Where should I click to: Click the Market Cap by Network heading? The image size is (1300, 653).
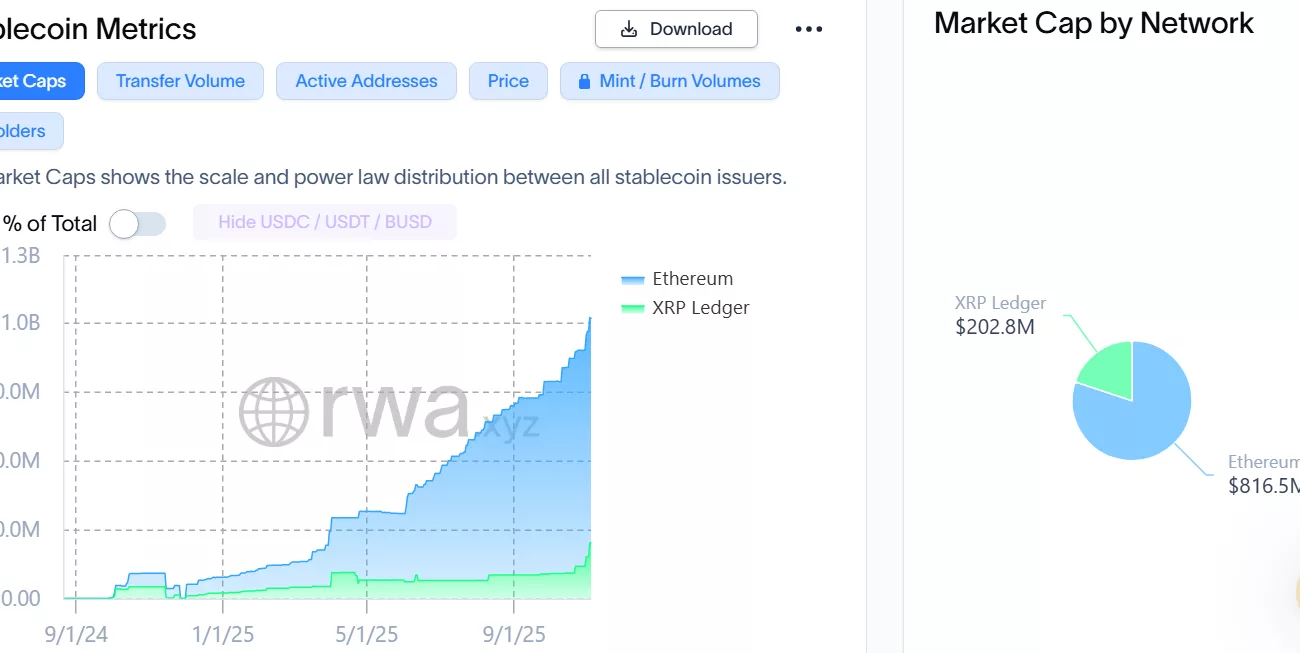pos(1093,23)
